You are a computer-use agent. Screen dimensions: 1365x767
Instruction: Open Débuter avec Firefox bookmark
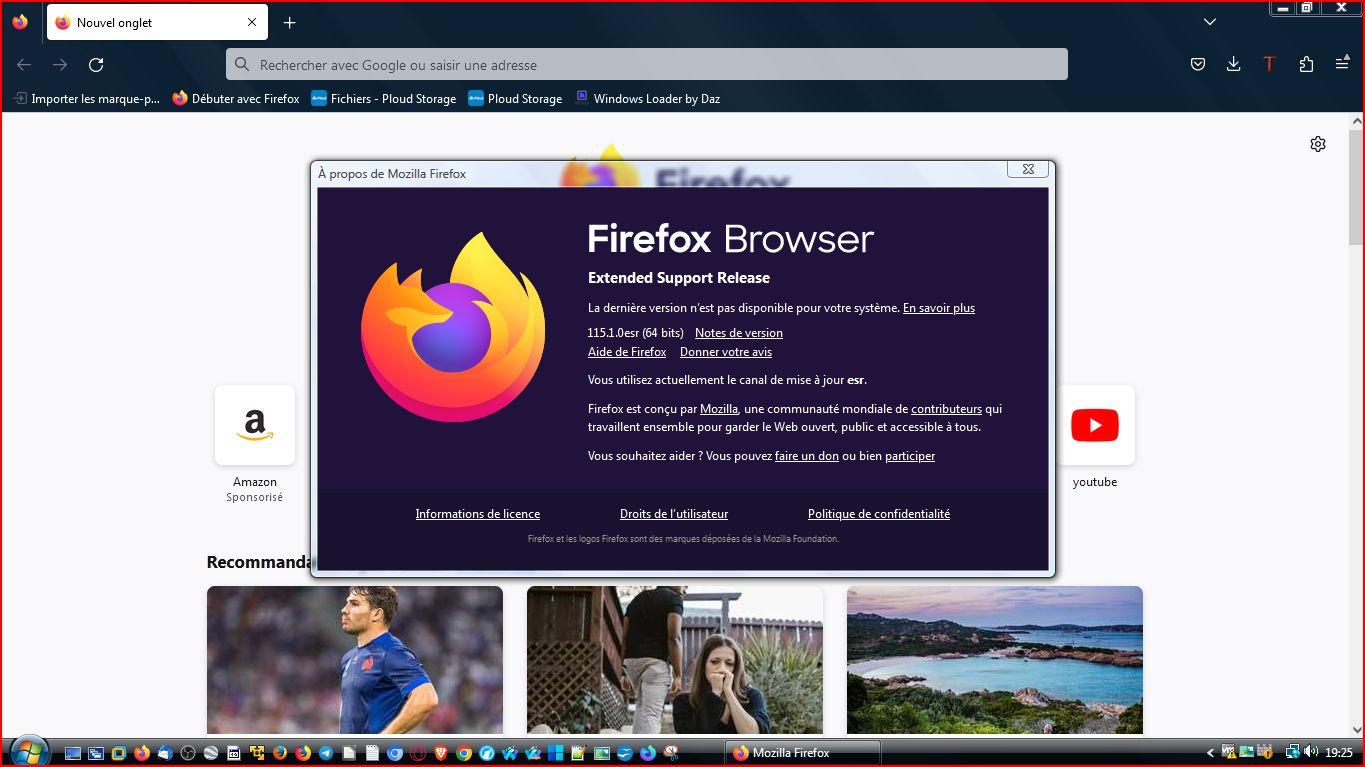(236, 98)
